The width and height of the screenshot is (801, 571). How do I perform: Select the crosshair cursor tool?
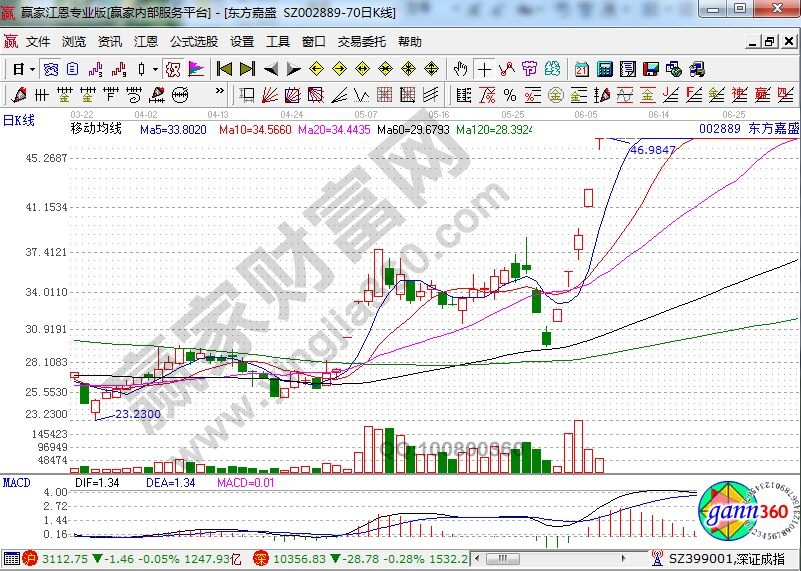coord(485,69)
